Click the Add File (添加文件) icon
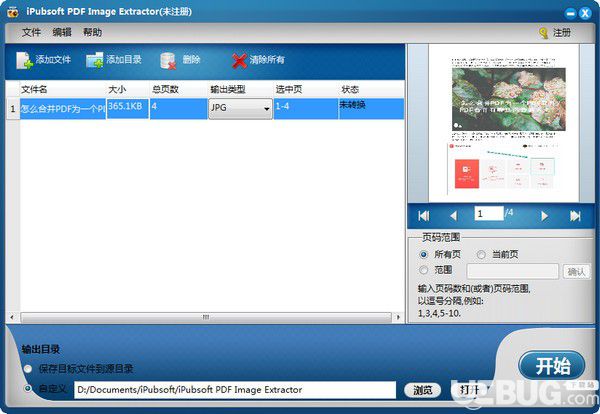Image resolution: width=600 pixels, height=414 pixels. 24,60
